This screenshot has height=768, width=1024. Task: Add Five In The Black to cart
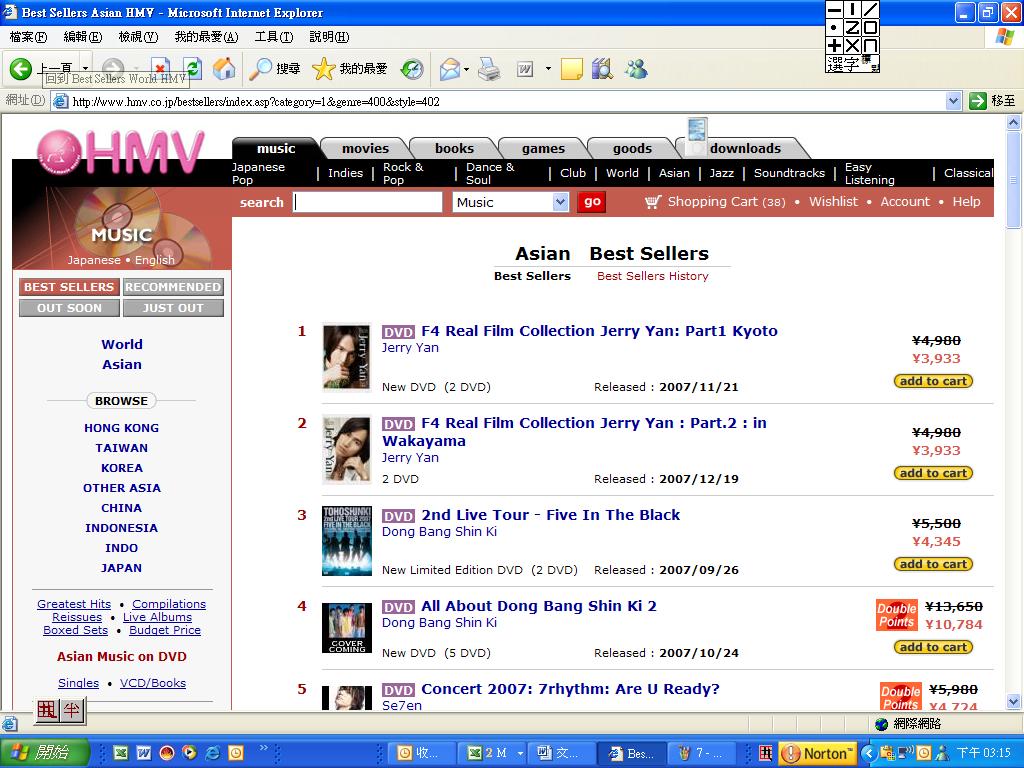(933, 564)
